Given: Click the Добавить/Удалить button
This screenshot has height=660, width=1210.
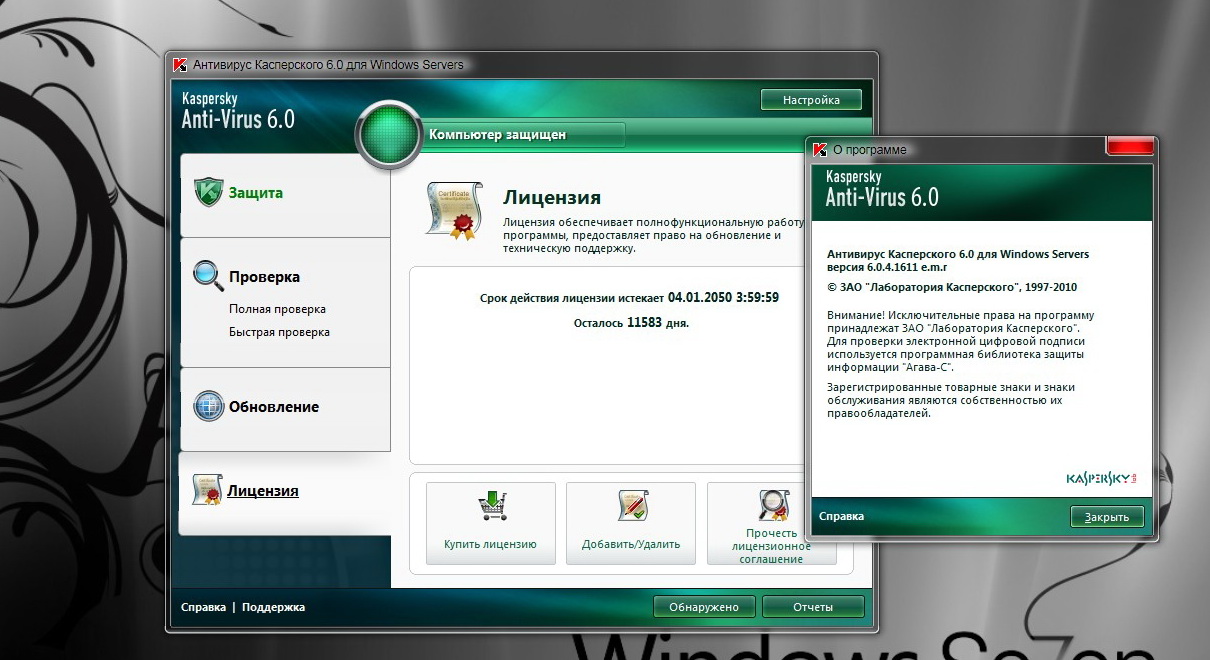Looking at the screenshot, I should [631, 523].
